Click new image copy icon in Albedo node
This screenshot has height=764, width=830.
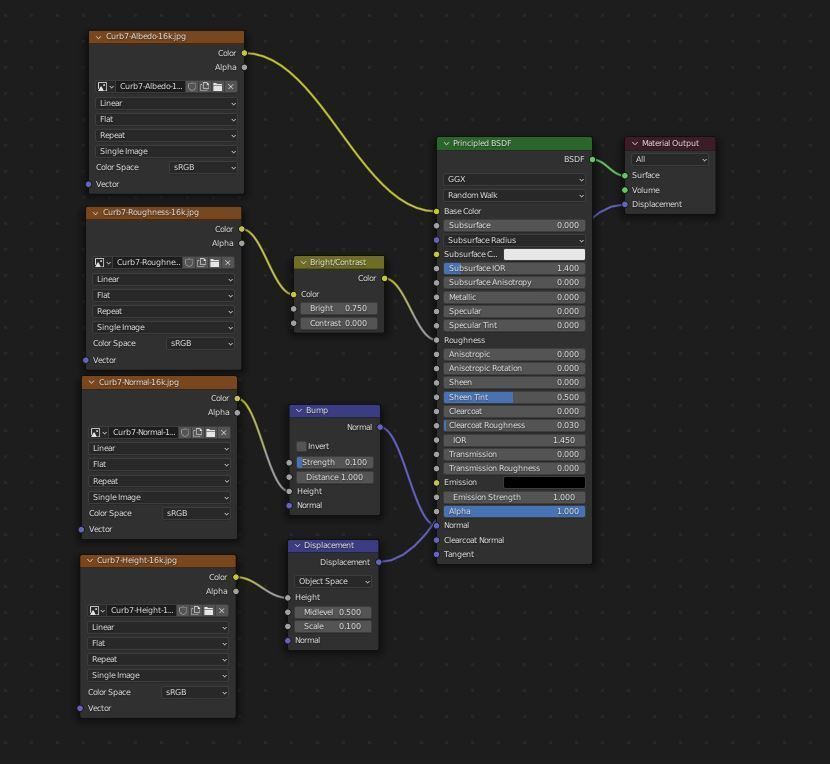[x=205, y=86]
